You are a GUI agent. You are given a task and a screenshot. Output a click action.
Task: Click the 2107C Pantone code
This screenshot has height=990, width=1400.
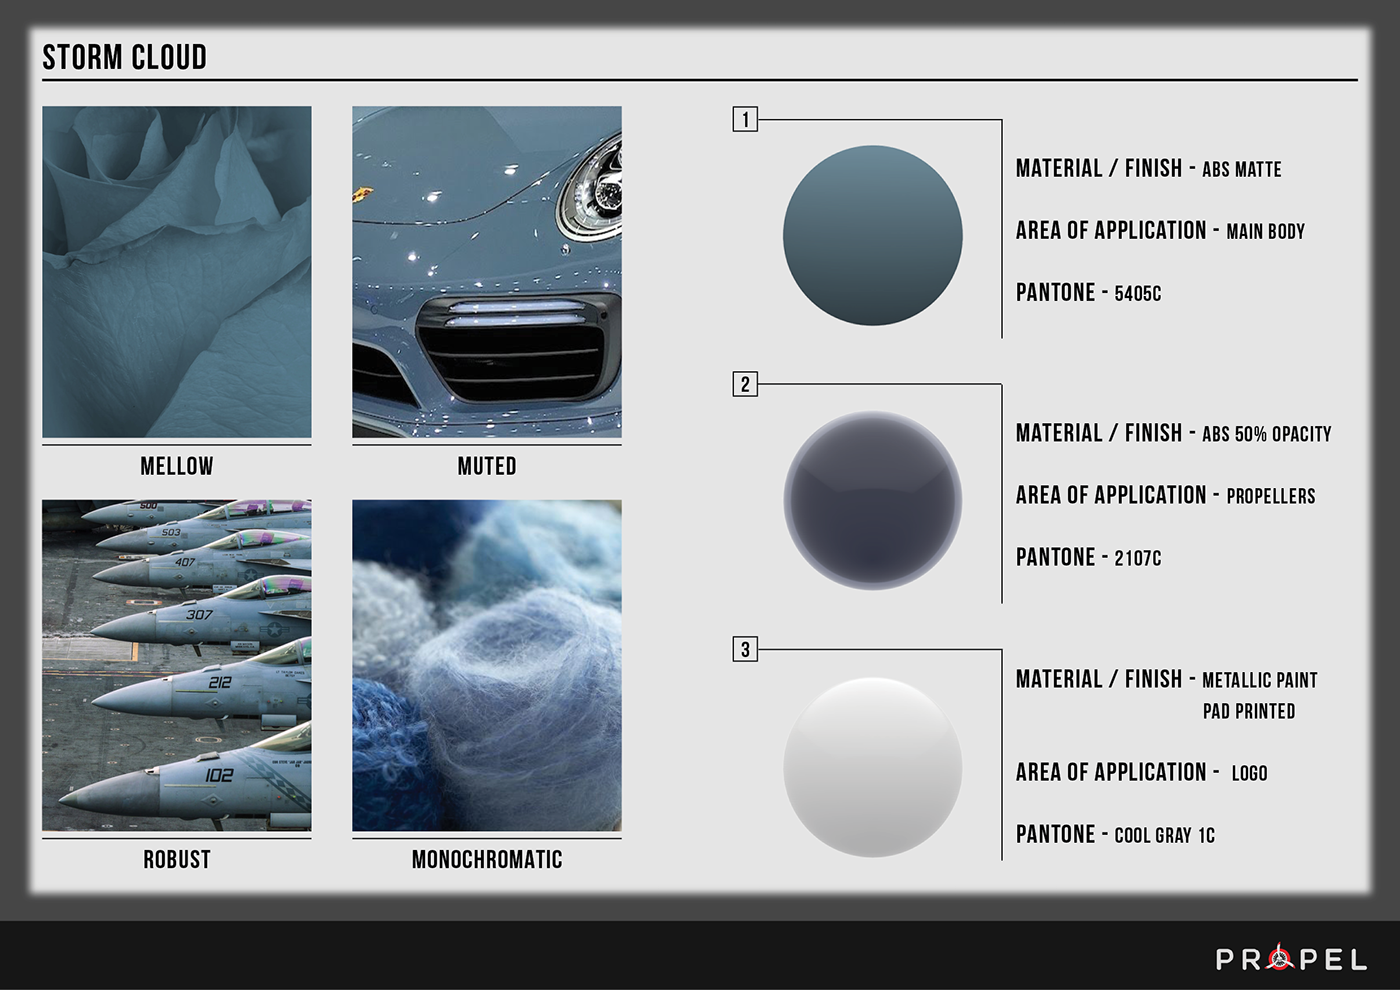1138,558
